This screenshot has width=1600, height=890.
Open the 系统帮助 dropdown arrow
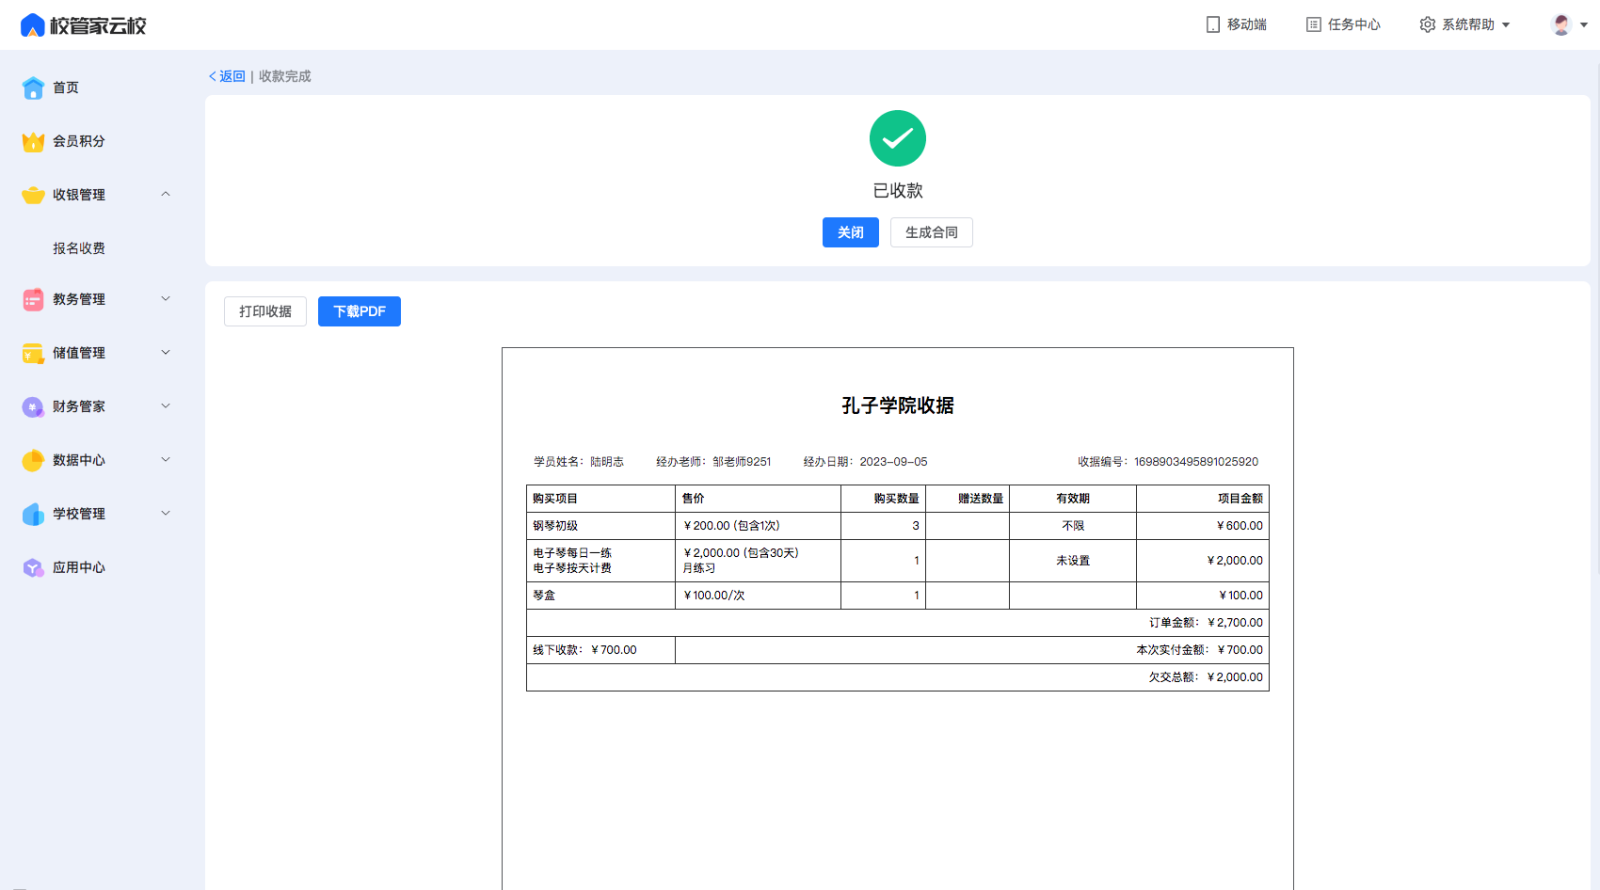pyautogui.click(x=1506, y=25)
